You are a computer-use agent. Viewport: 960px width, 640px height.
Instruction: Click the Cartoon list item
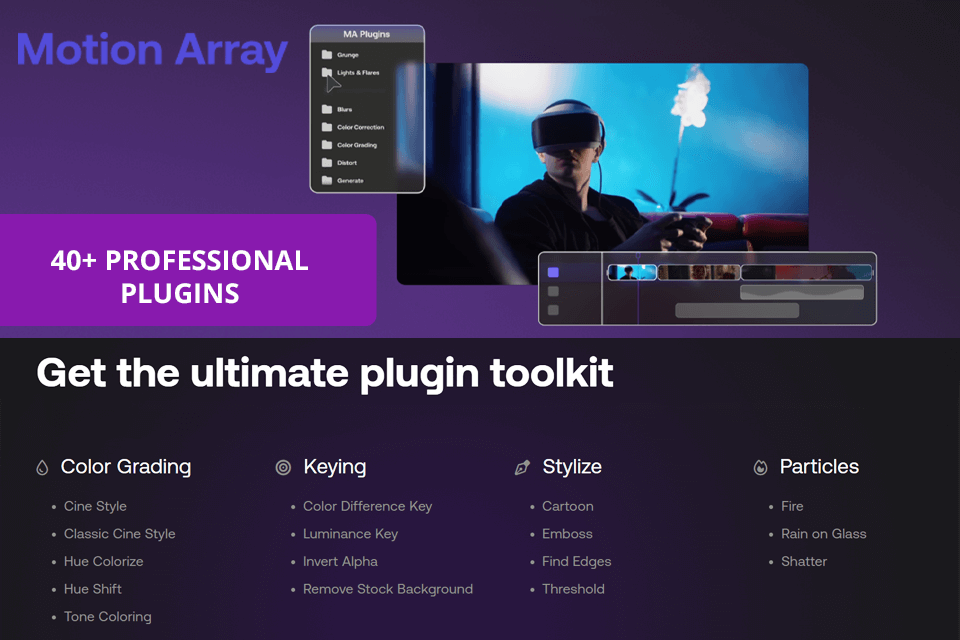click(x=568, y=506)
